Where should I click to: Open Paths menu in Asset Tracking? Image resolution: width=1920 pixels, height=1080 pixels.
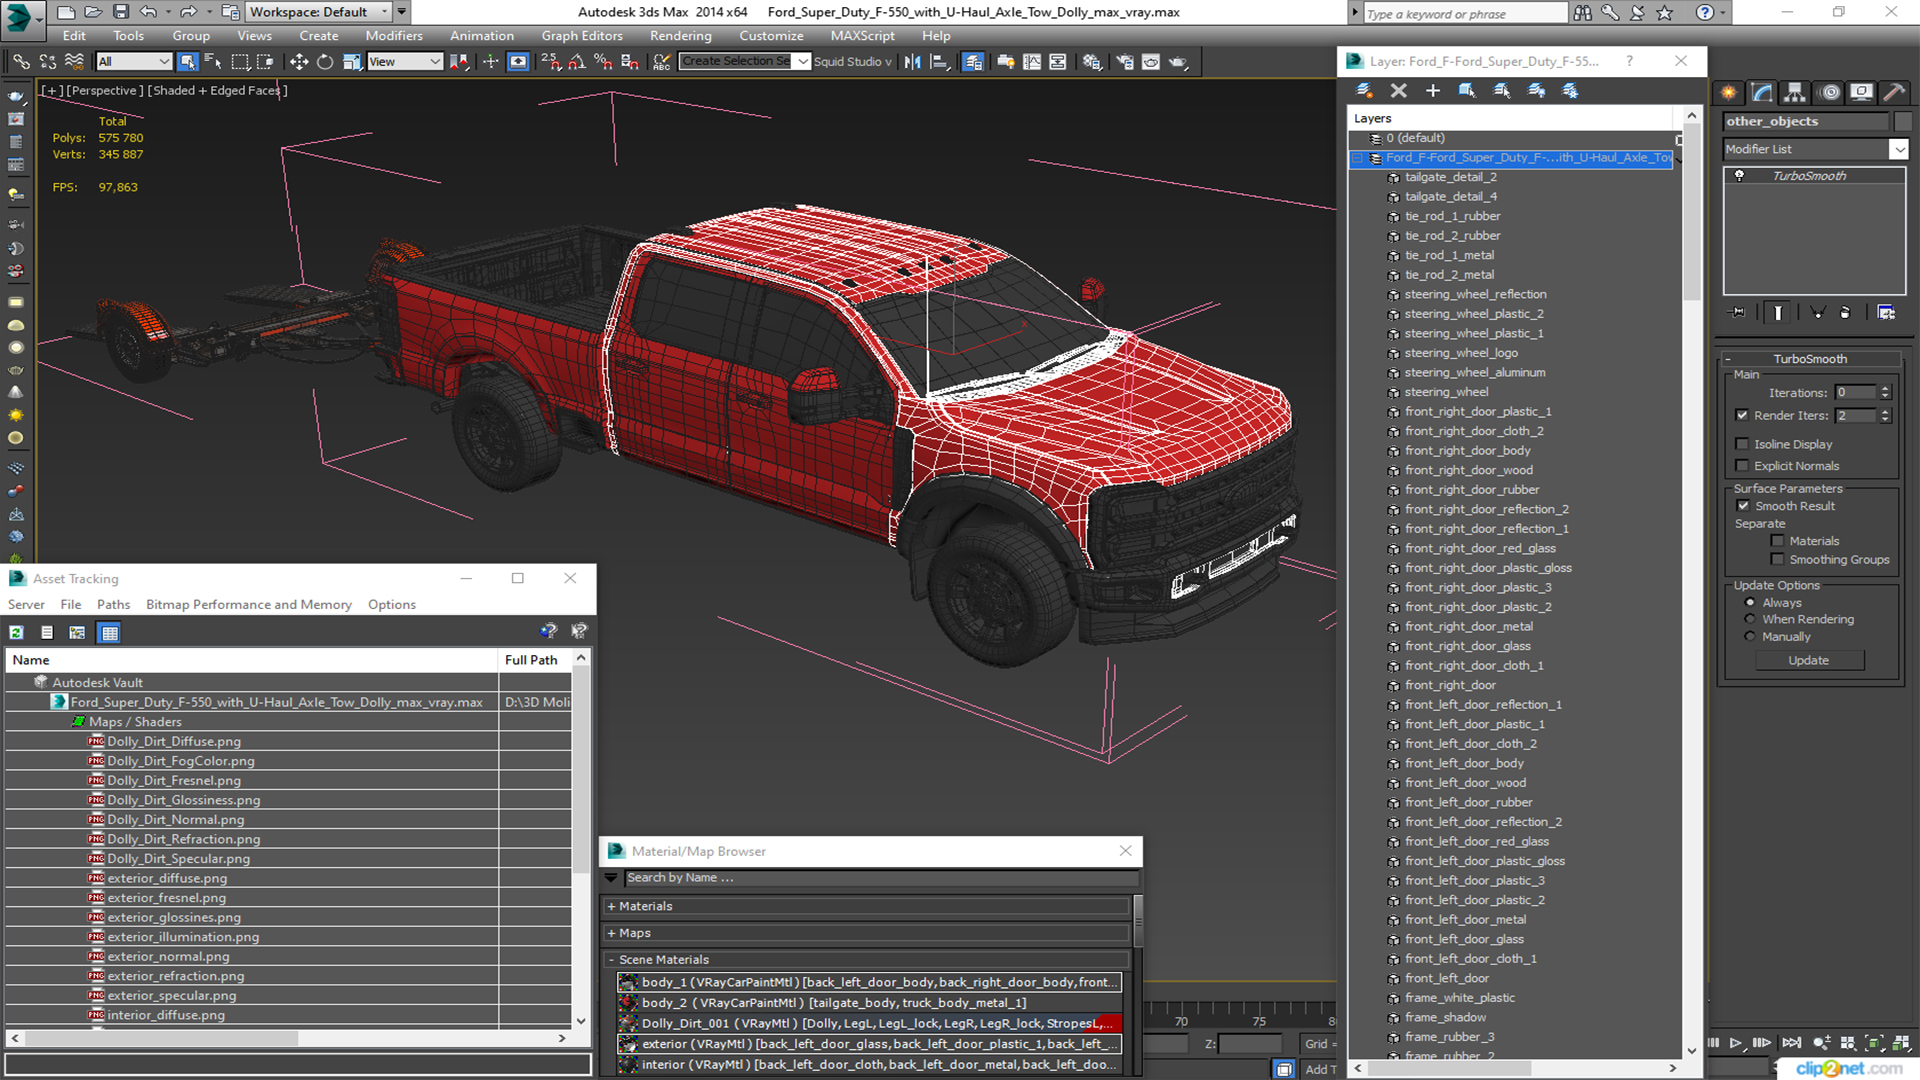click(113, 605)
